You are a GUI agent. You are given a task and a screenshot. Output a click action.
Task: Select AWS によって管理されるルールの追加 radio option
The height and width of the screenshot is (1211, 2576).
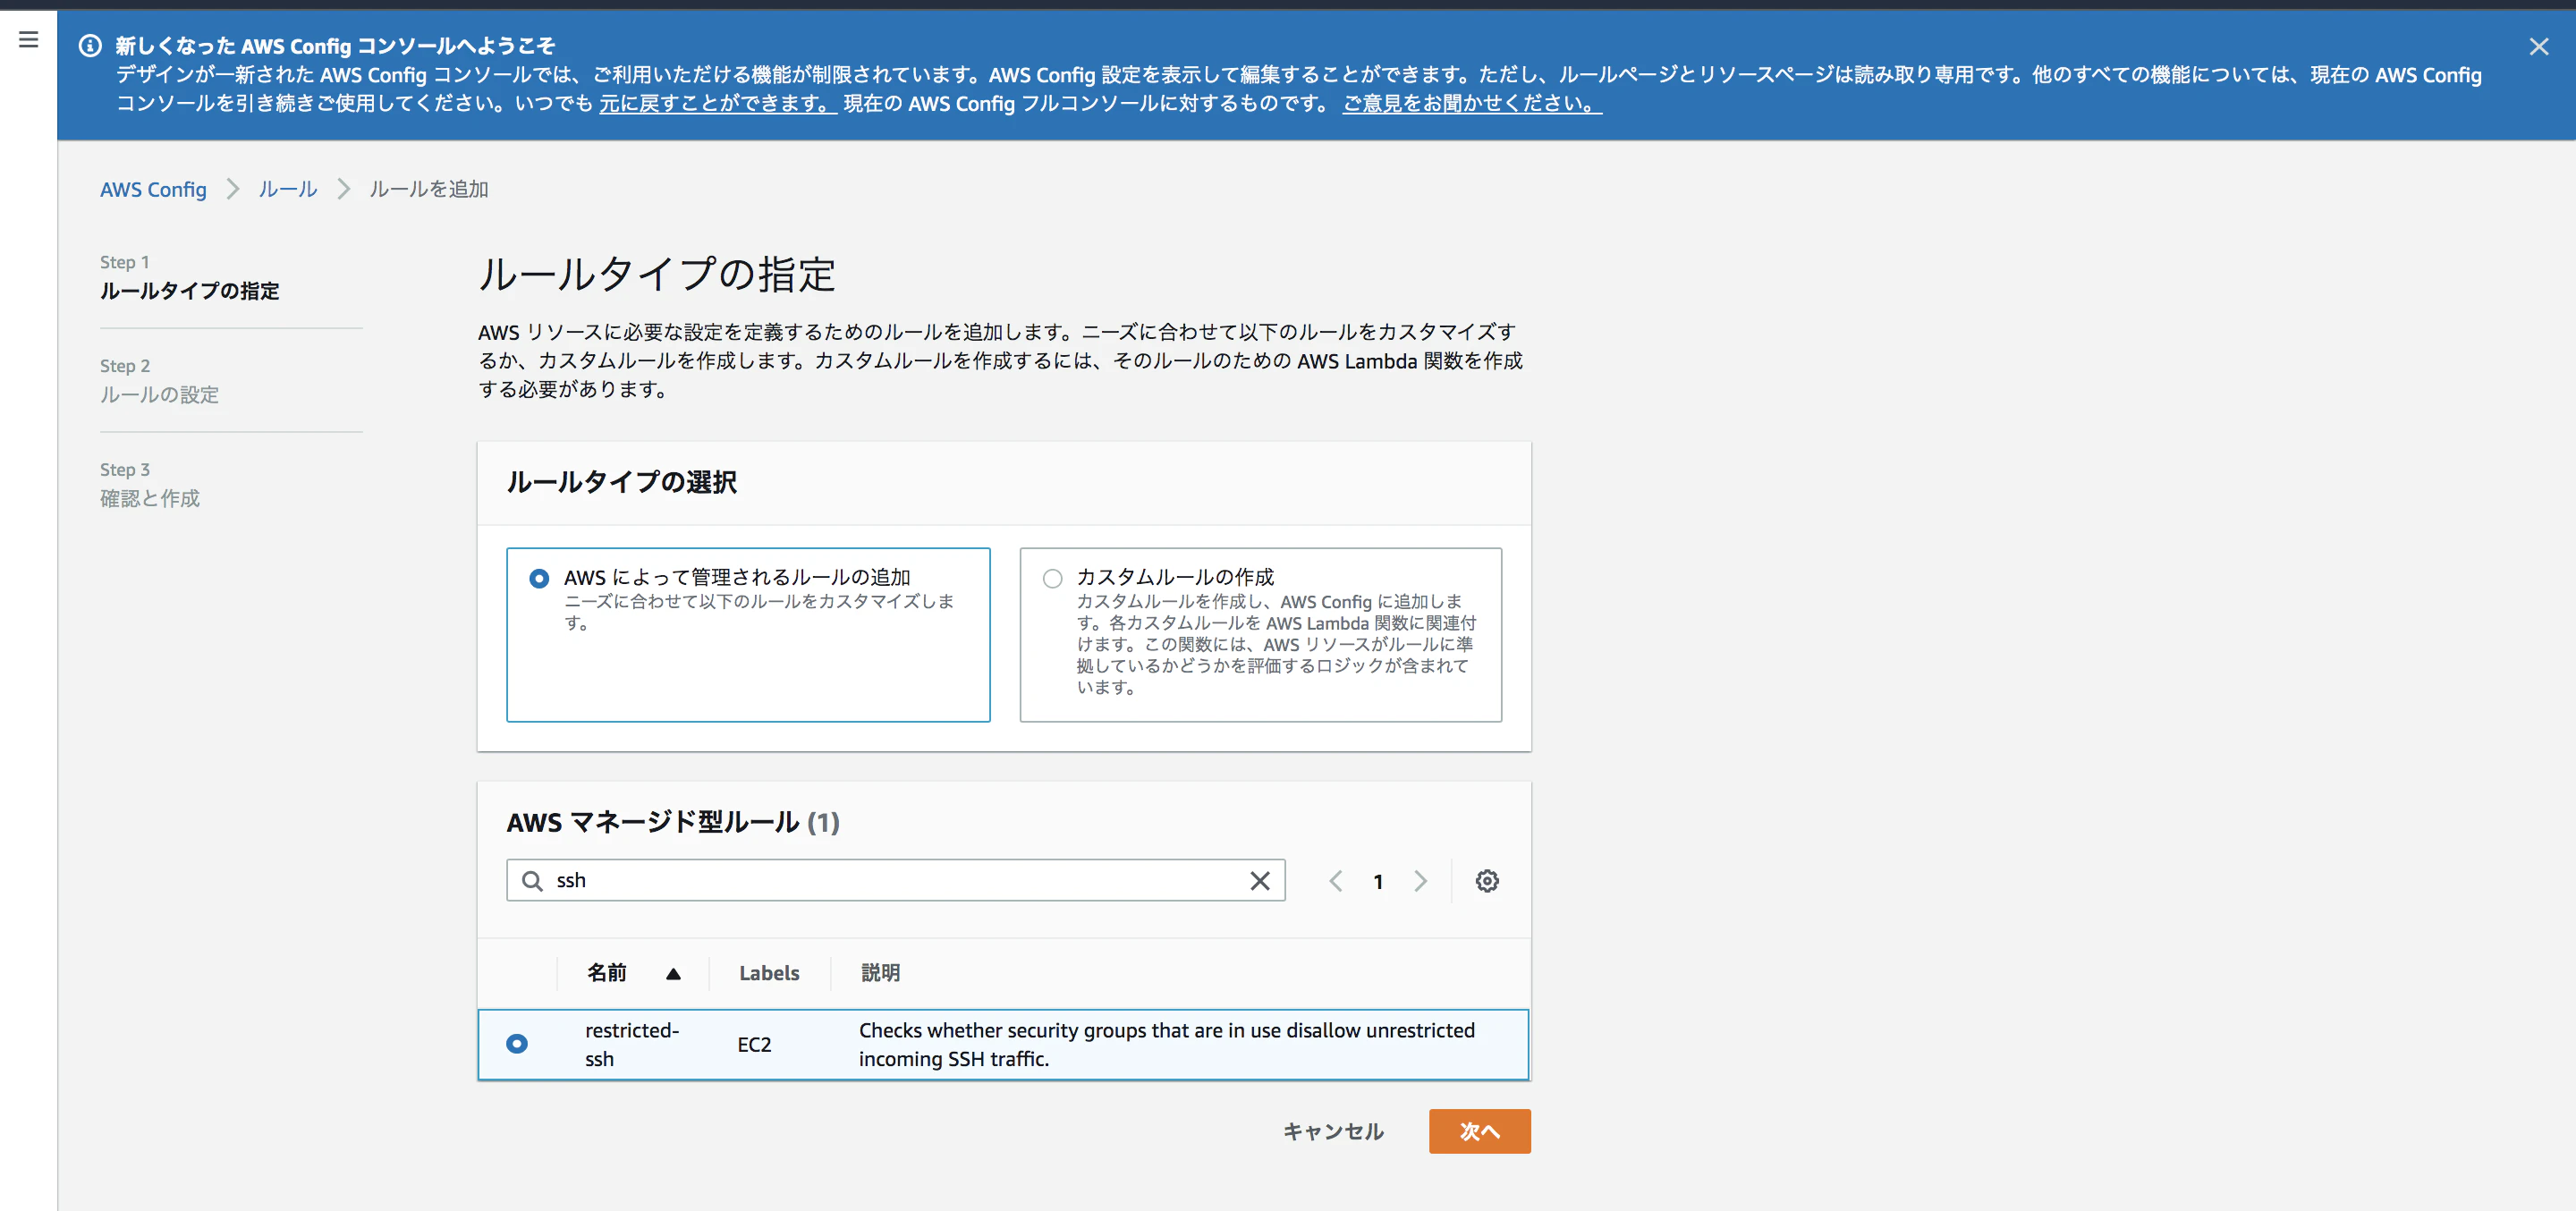pos(539,578)
